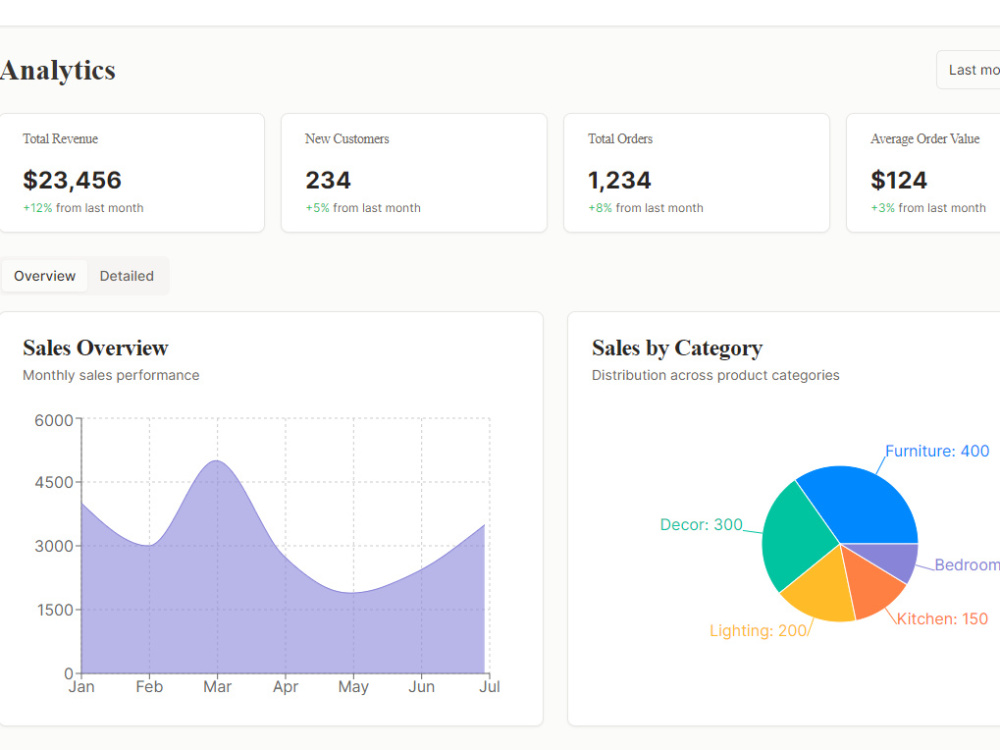This screenshot has width=1000, height=750.
Task: Click the 6000 y-axis label
Action: click(x=54, y=420)
